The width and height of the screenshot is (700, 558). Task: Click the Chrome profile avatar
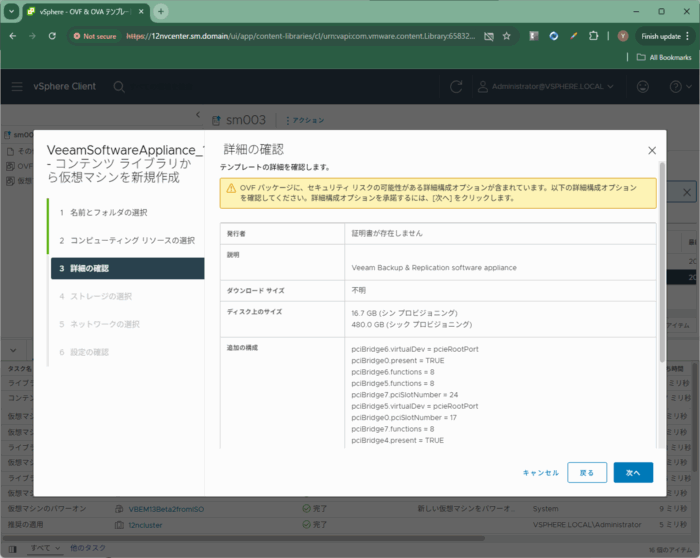tap(623, 36)
